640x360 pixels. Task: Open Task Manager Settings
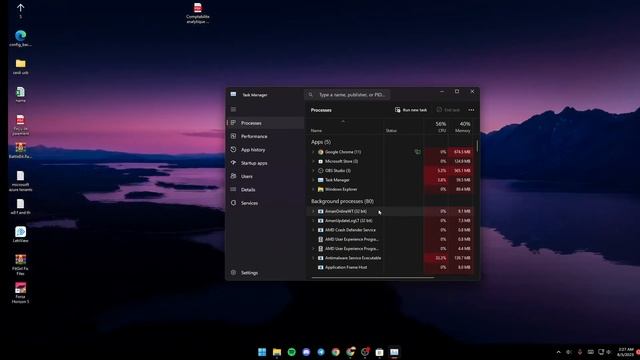[x=266, y=273]
